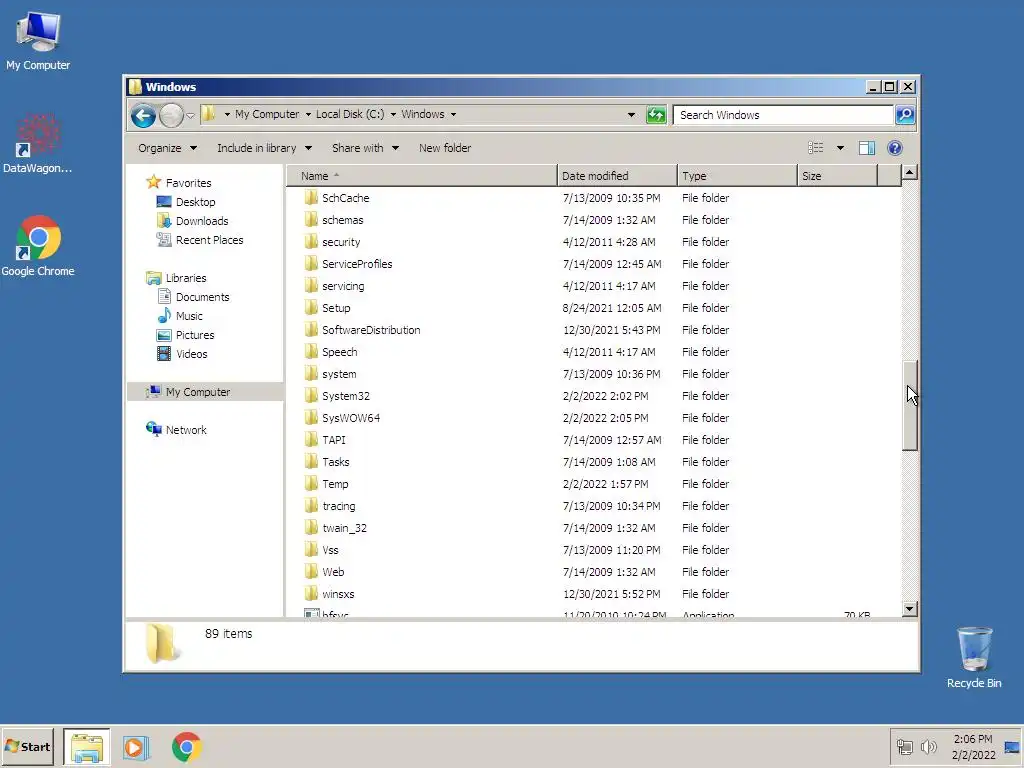Open the Share with menu
This screenshot has width=1024, height=768.
click(365, 148)
